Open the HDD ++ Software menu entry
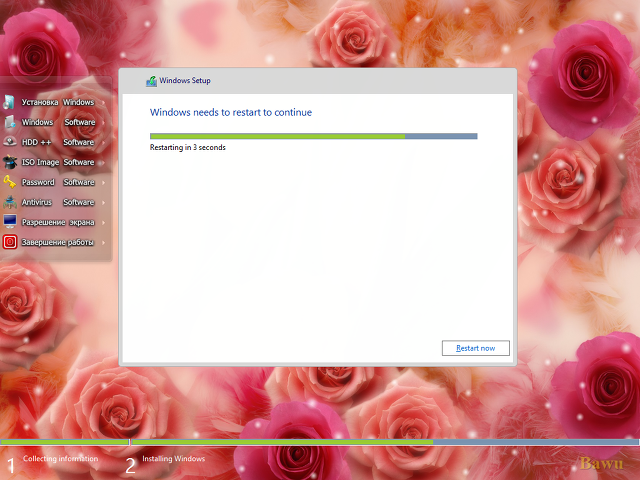Viewport: 640px width, 480px height. 56,142
